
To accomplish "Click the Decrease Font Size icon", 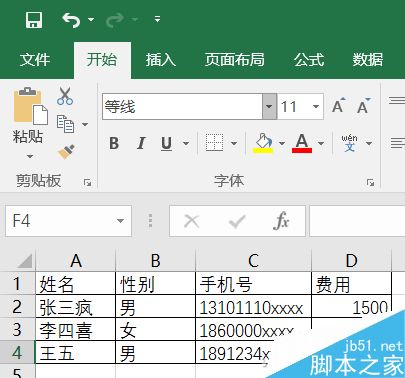I will point(364,106).
